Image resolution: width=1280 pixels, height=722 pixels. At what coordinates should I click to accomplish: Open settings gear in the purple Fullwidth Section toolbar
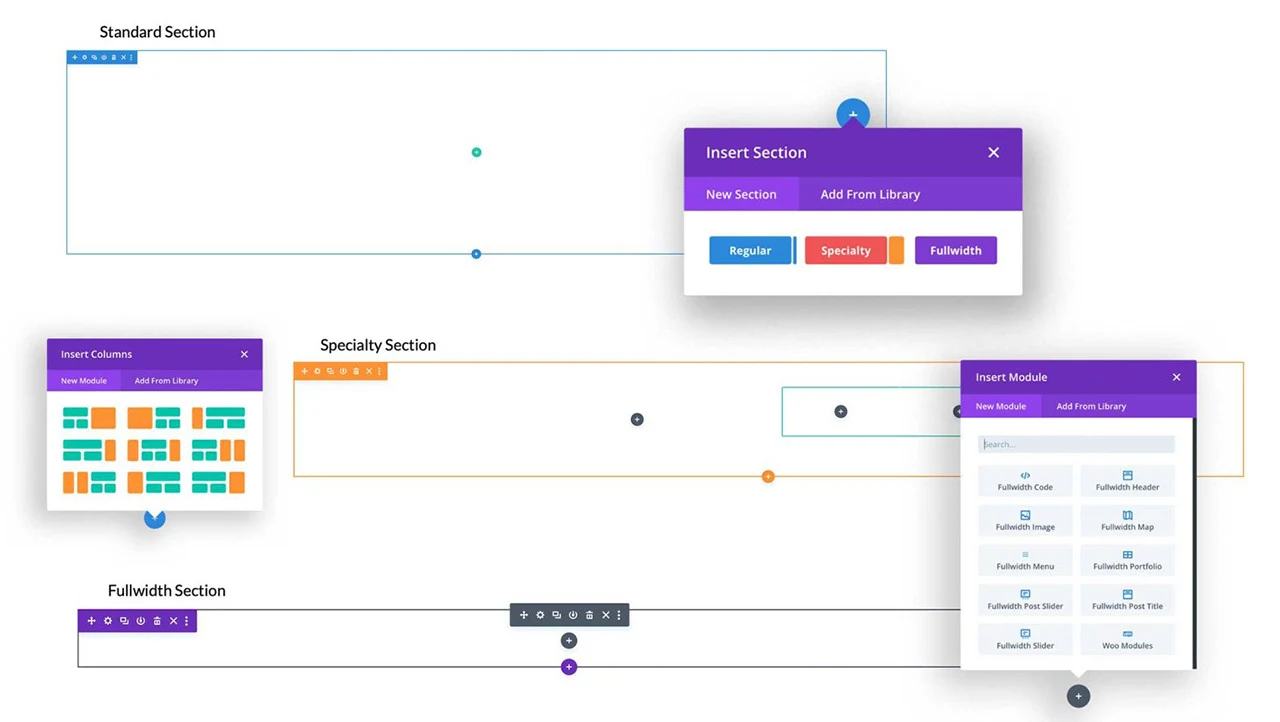(x=108, y=621)
